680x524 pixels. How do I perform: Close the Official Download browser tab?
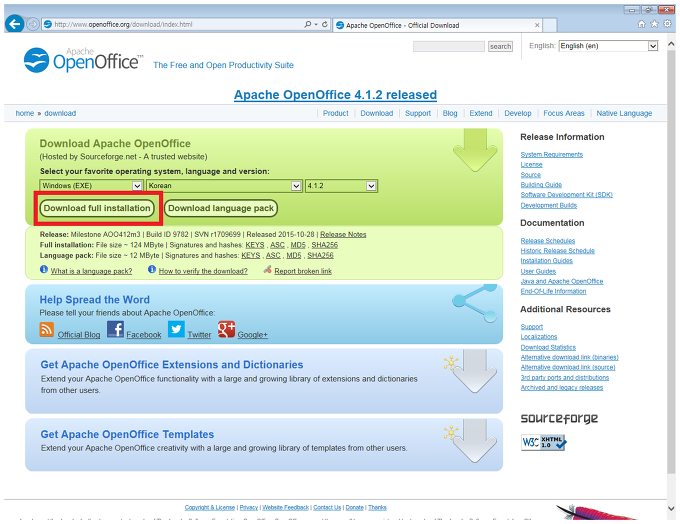537,25
